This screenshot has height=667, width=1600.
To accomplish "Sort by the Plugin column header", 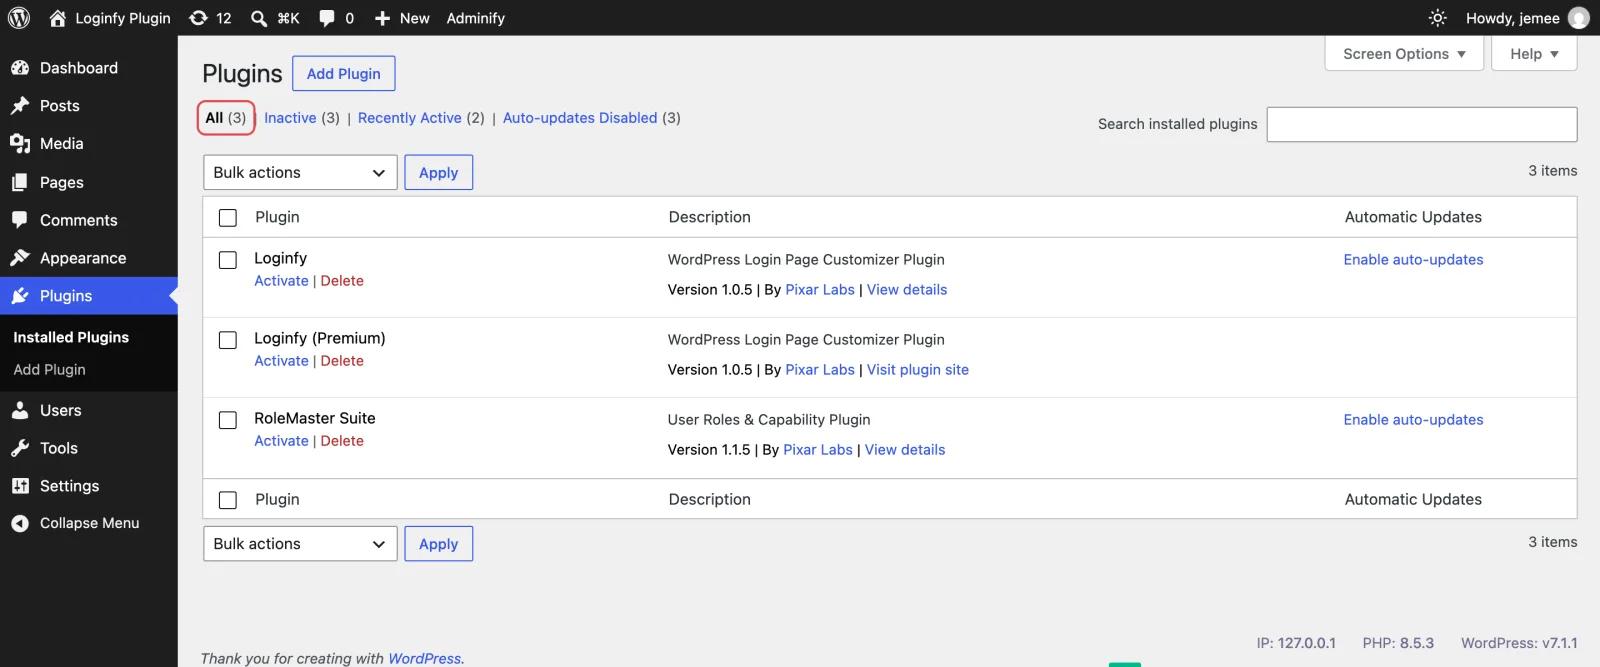I will [277, 217].
